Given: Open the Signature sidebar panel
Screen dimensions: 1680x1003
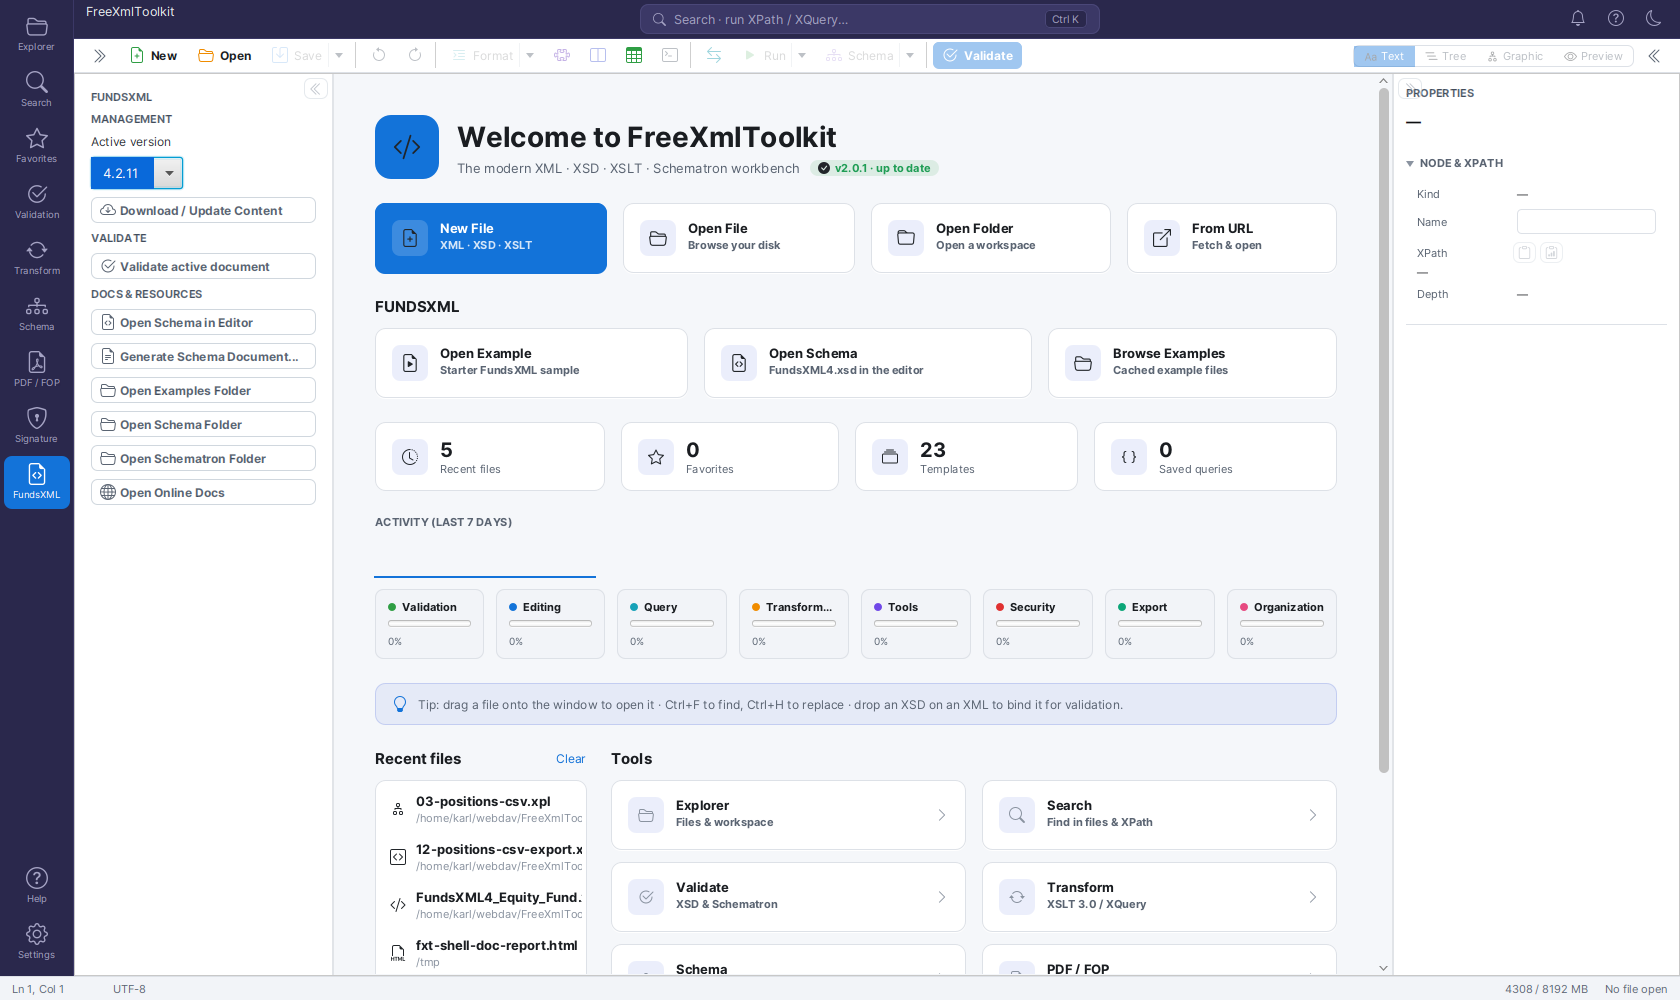Looking at the screenshot, I should [36, 426].
